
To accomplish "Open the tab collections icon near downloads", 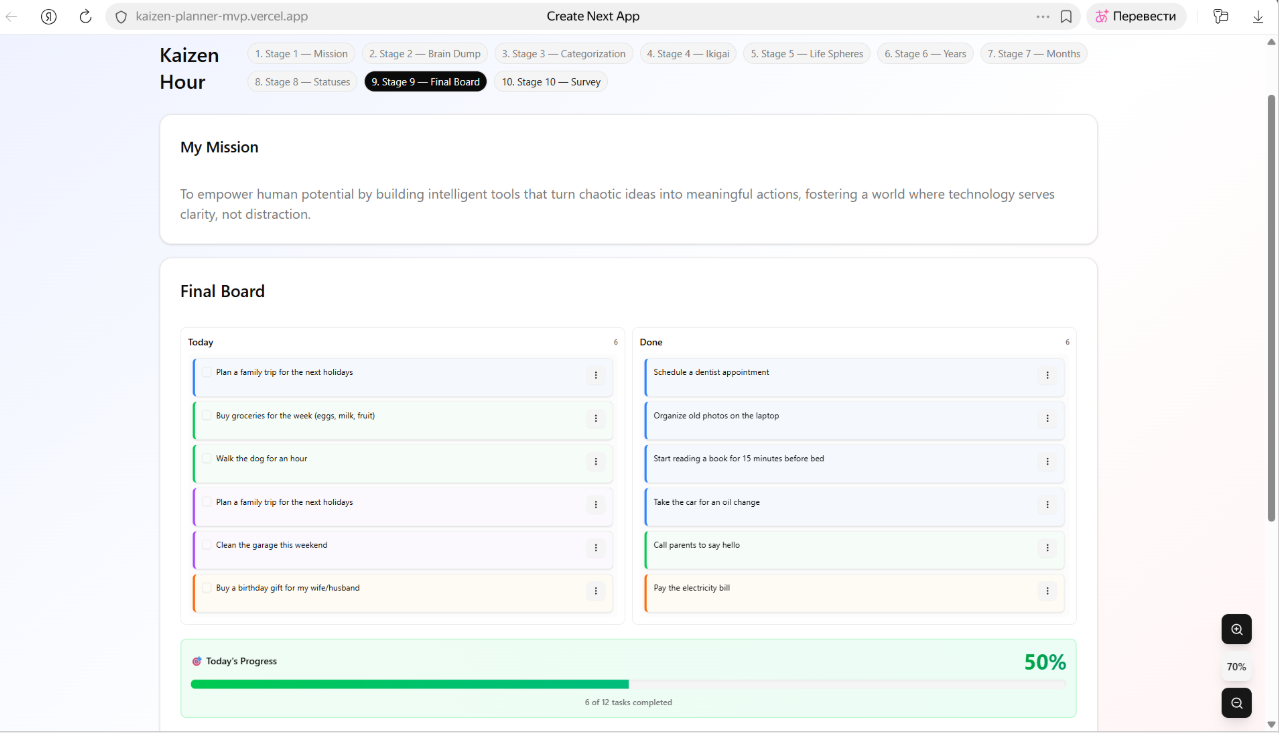I will [1220, 16].
